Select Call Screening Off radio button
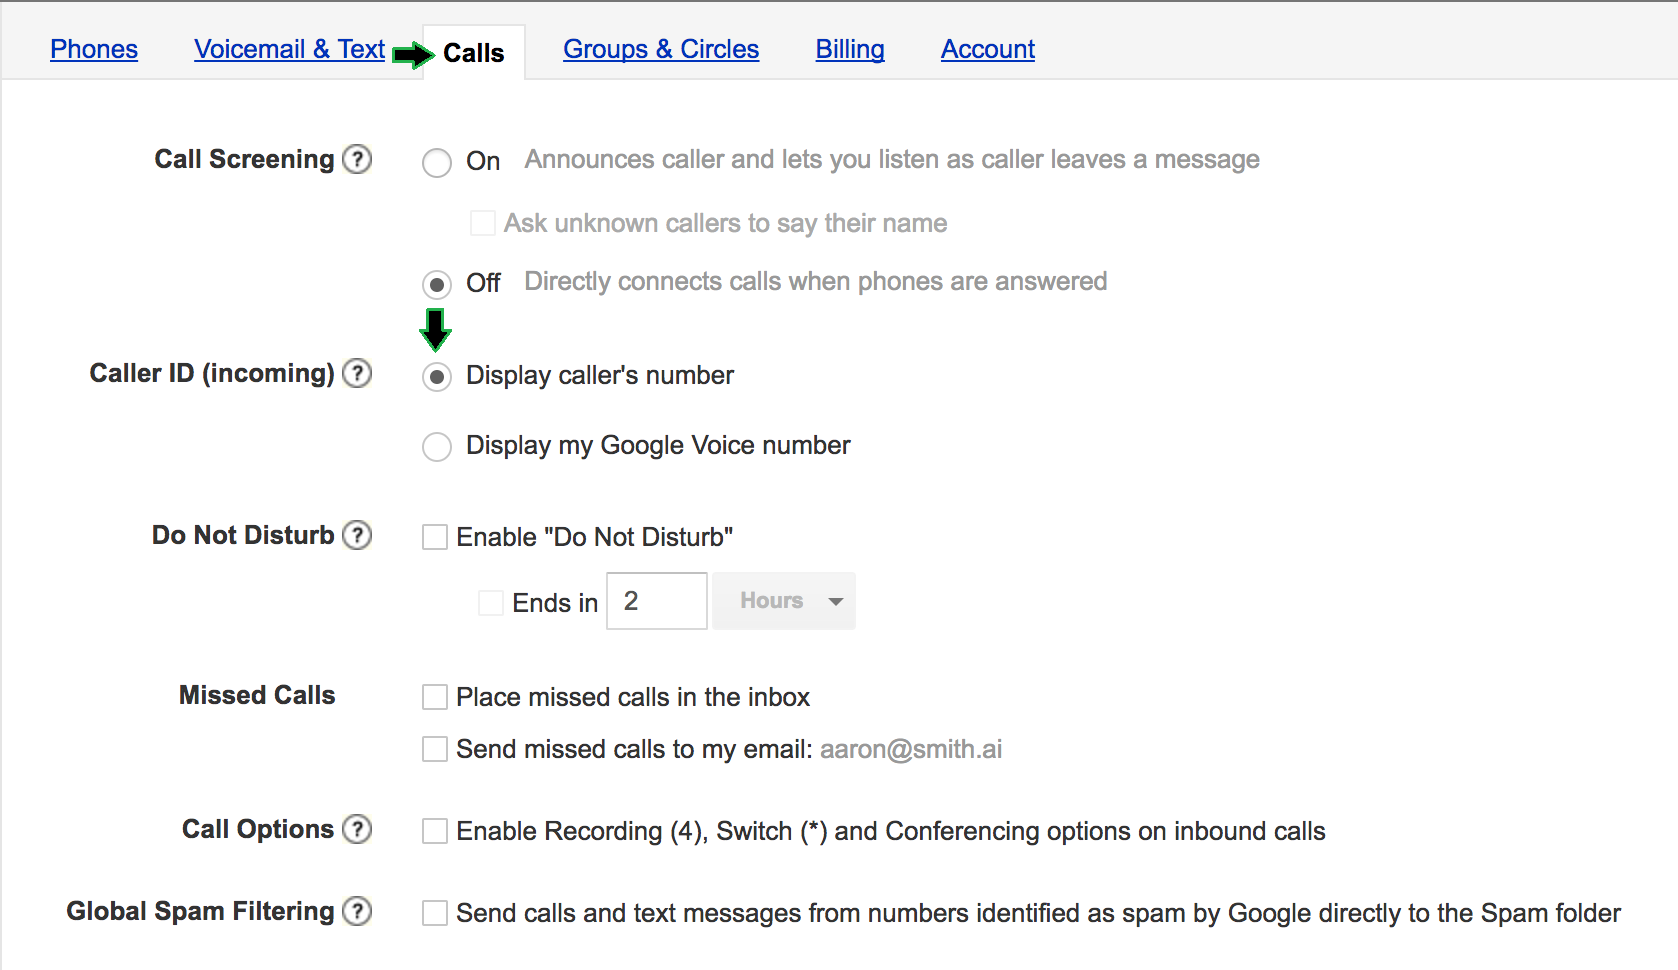This screenshot has width=1678, height=970. click(437, 285)
